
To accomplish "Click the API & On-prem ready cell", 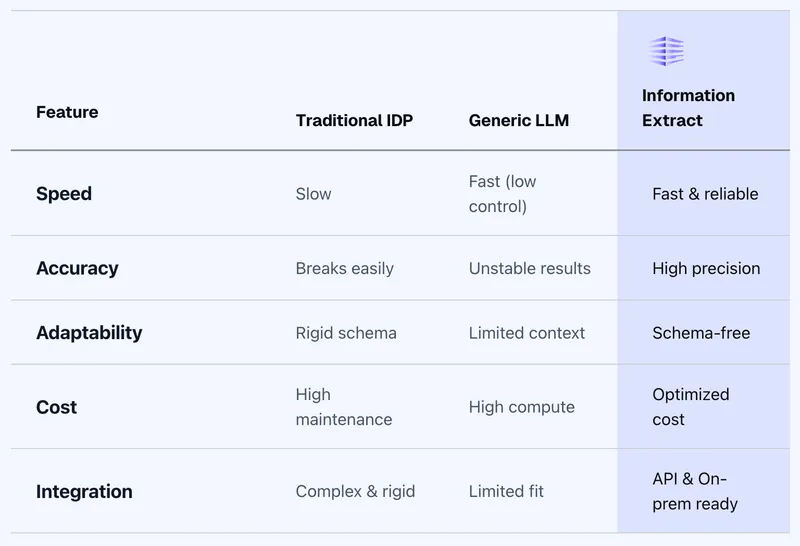I will (695, 491).
